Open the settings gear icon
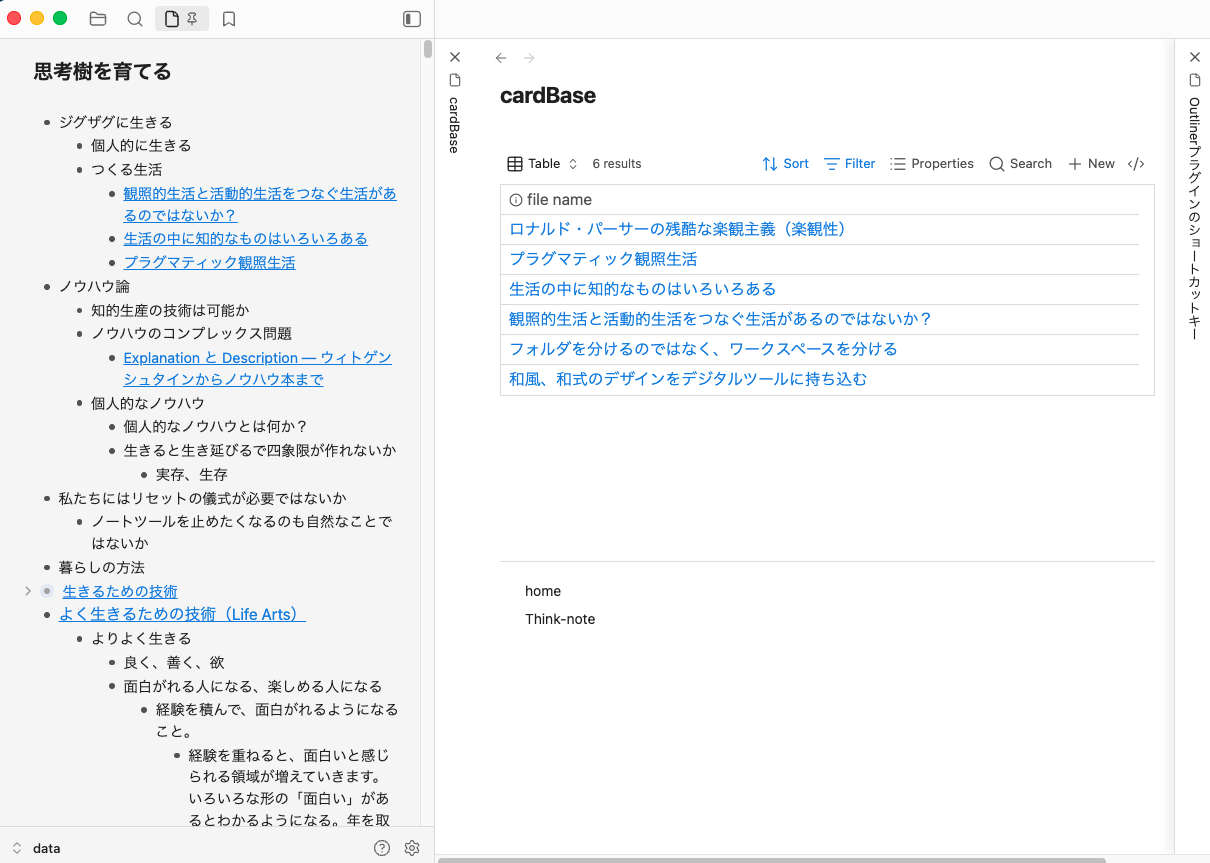 412,848
